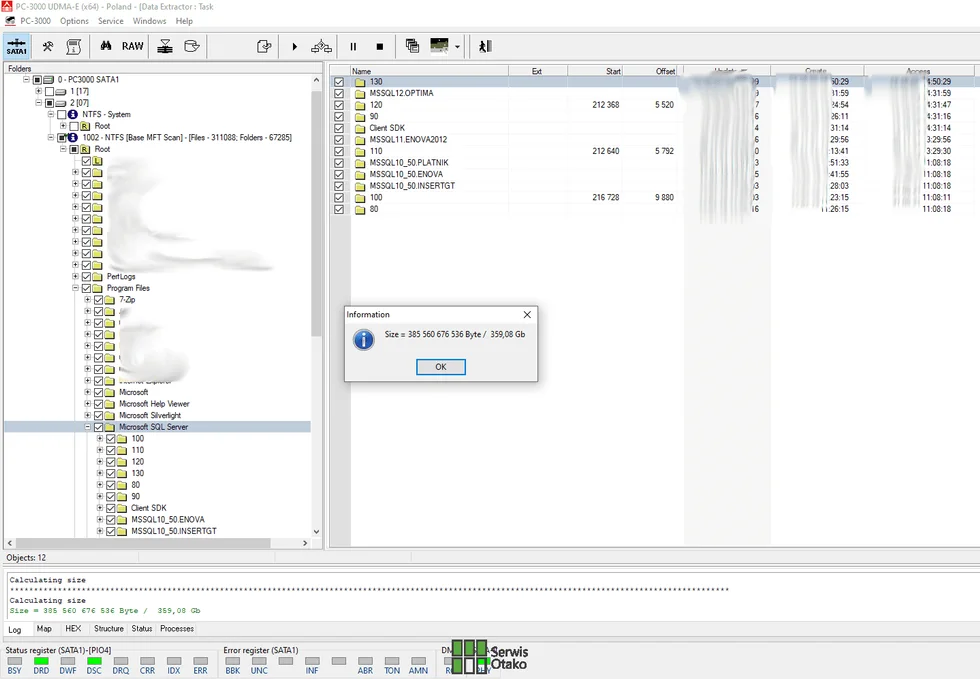Viewport: 980px width, 679px height.
Task: Confirm the Information dialog with OK
Action: [441, 367]
